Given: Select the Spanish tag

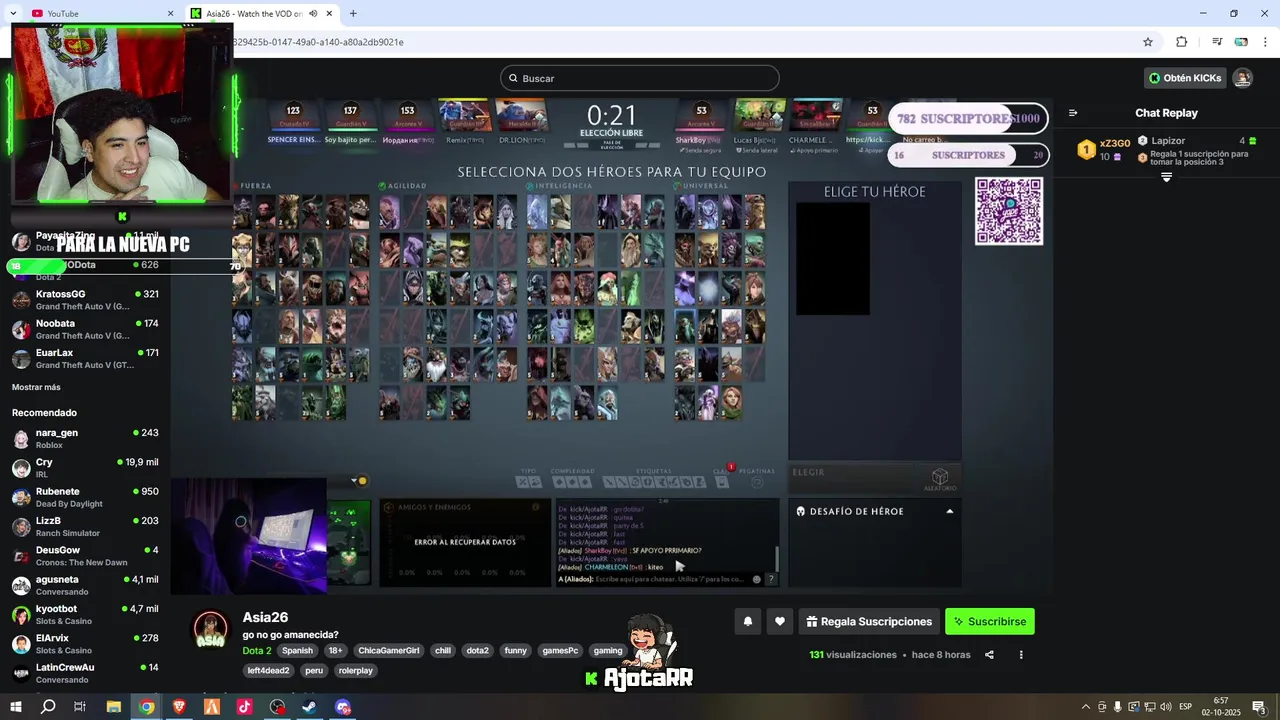Looking at the screenshot, I should tap(297, 650).
